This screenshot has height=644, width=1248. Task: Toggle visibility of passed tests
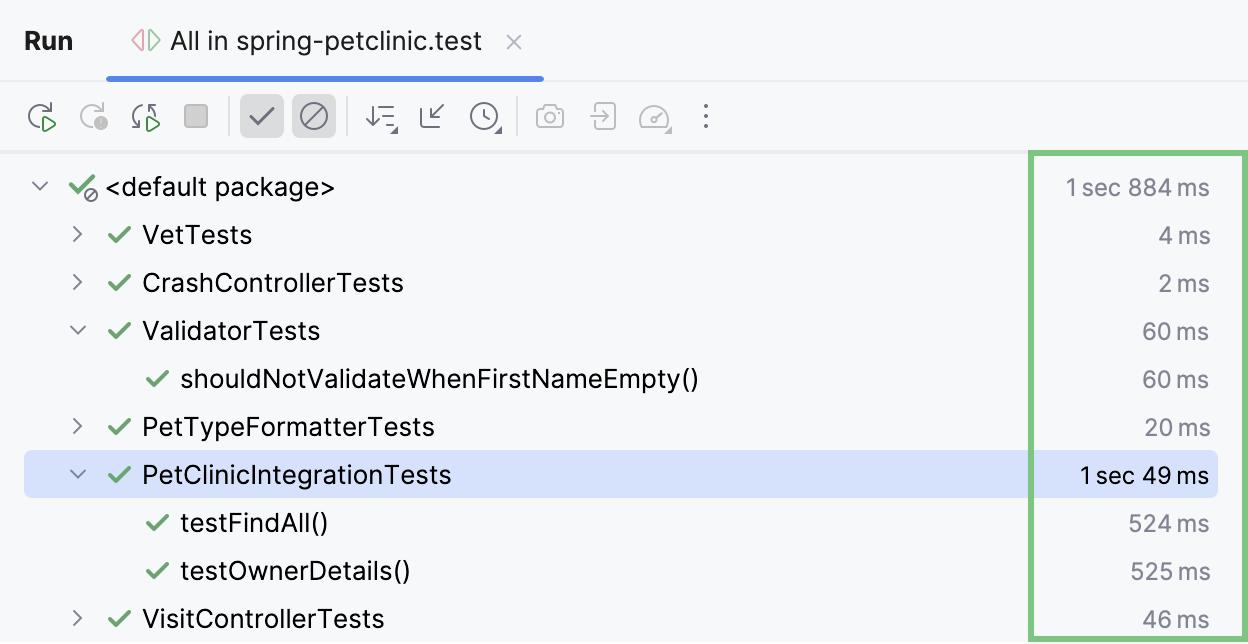tap(262, 116)
